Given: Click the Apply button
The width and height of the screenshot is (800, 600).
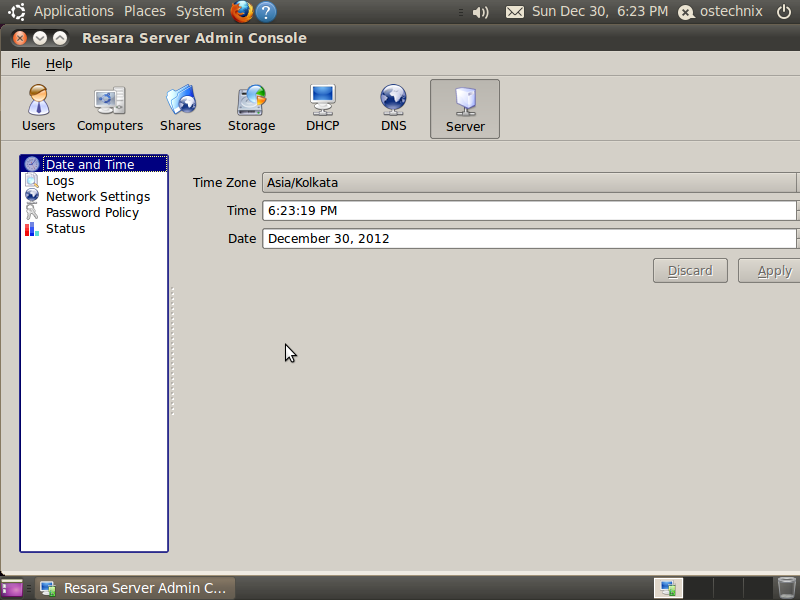Looking at the screenshot, I should click(x=771, y=270).
